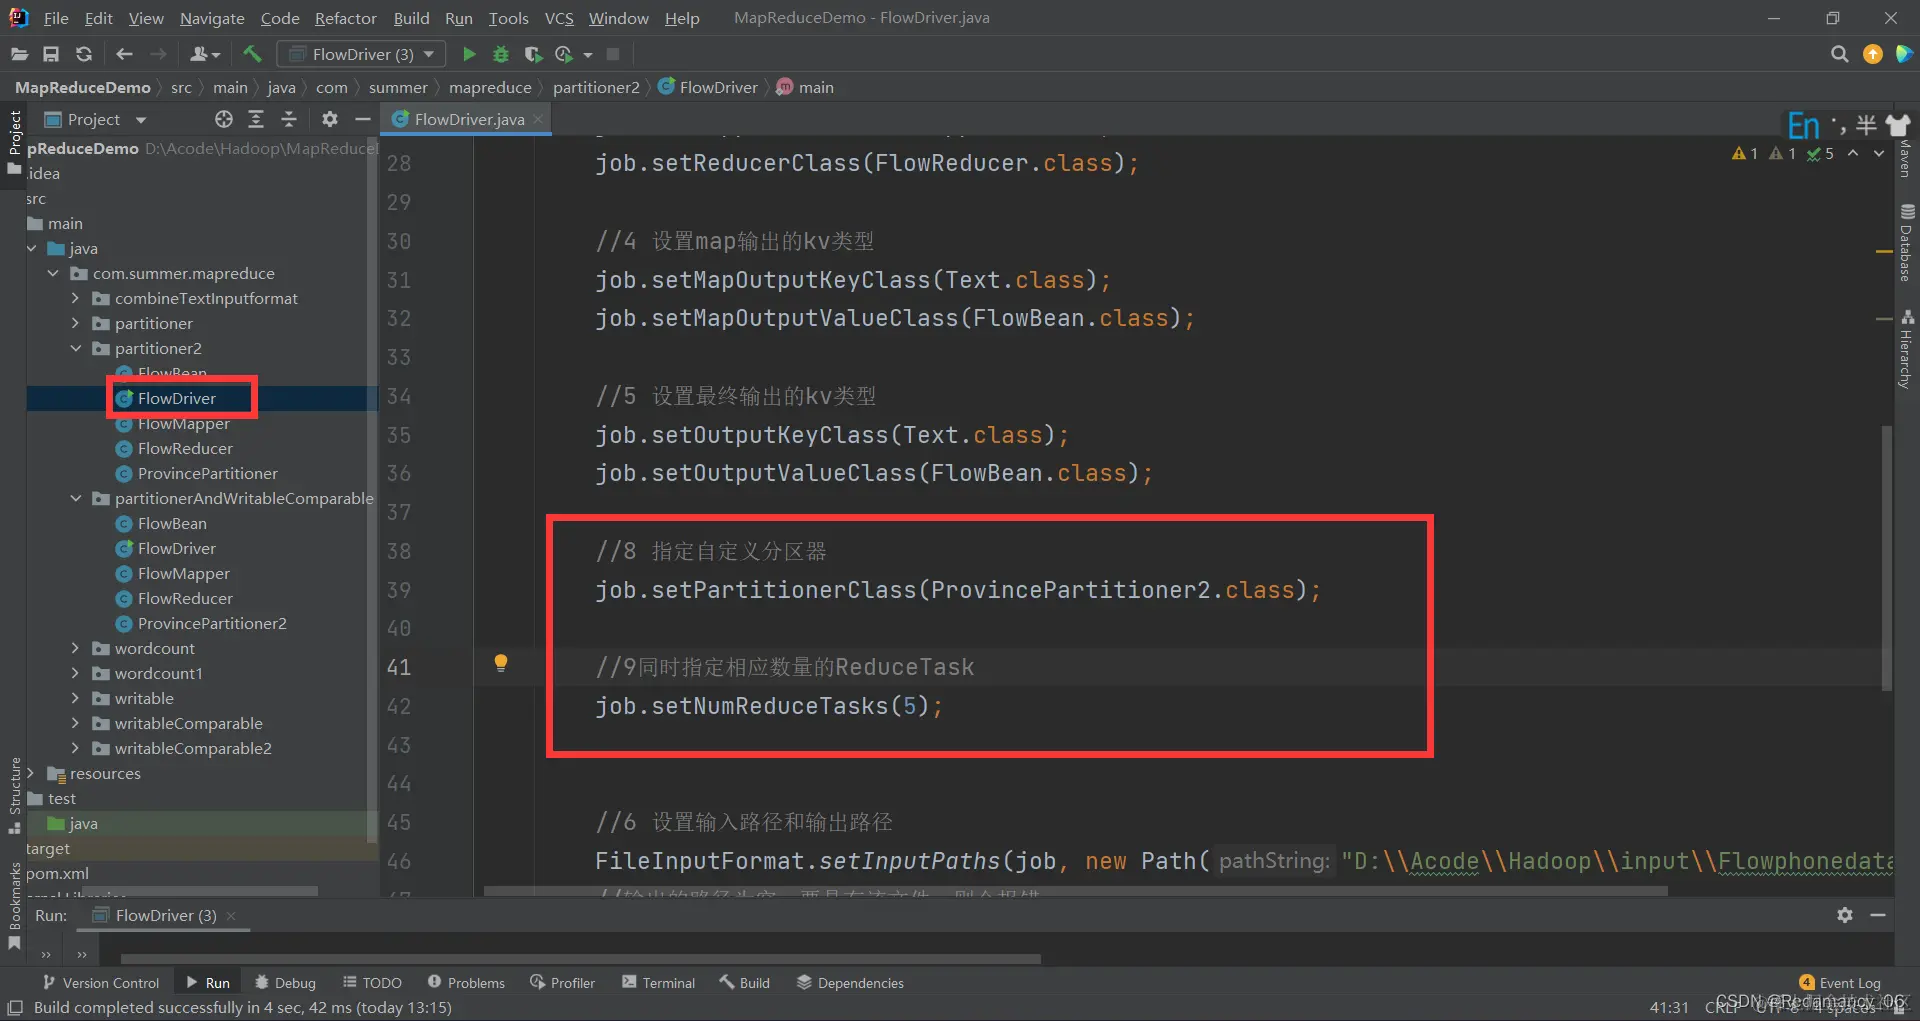Screen dimensions: 1920x1021
Task: Click the intention light bulb on line 41
Action: point(501,663)
